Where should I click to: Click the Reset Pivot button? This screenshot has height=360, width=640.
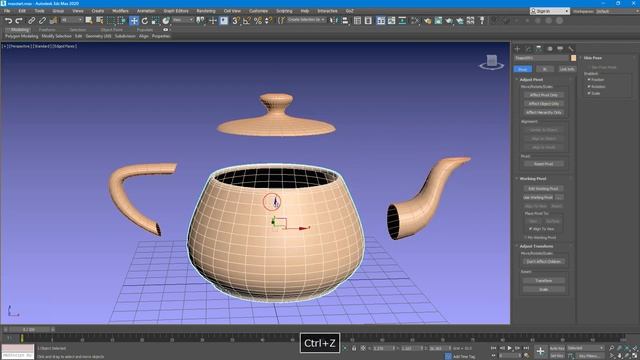544,164
